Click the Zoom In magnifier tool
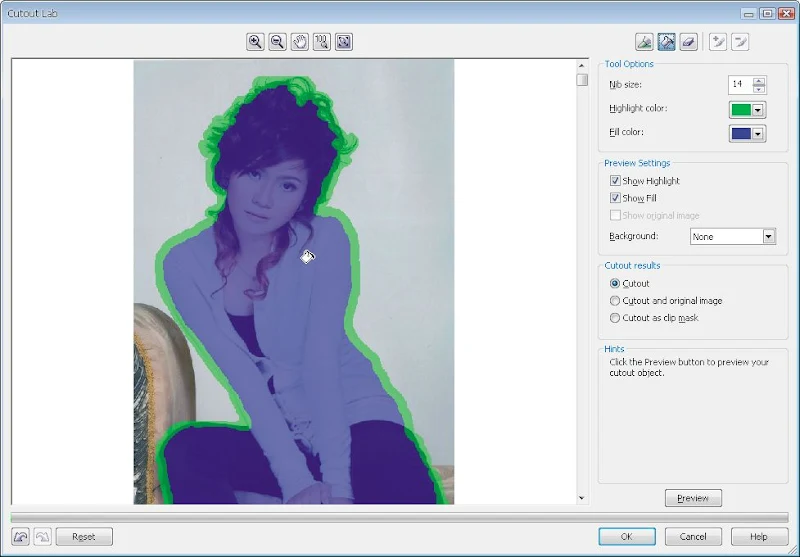800x557 pixels. point(256,42)
